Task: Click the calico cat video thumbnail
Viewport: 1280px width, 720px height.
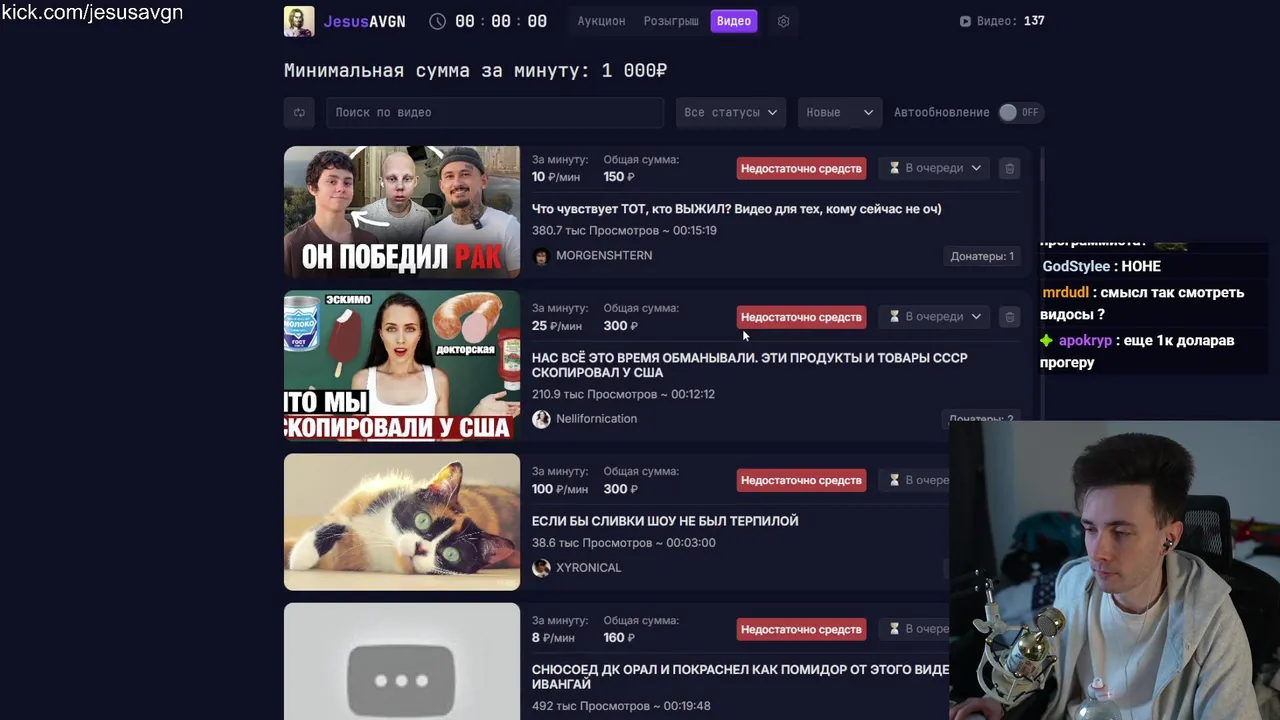Action: (x=402, y=522)
